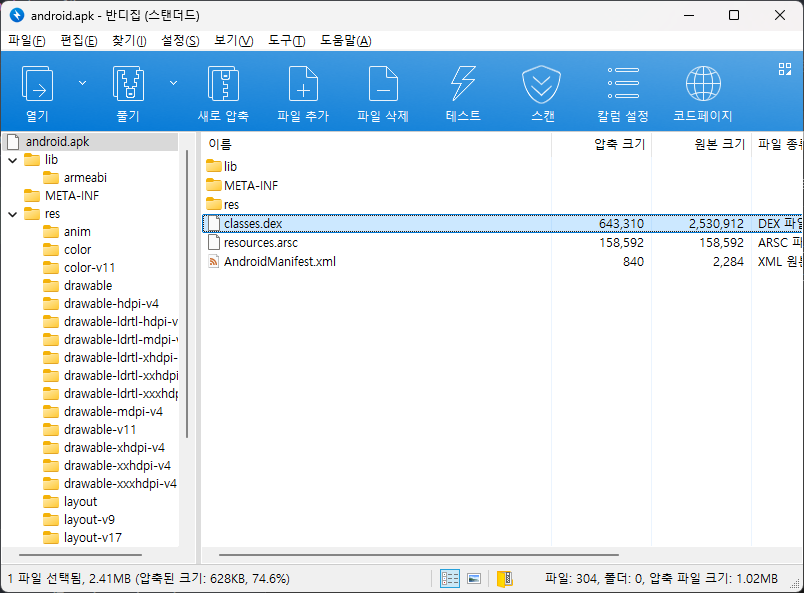Image resolution: width=804 pixels, height=593 pixels.
Task: Click 2,284 original size value
Action: click(728, 262)
